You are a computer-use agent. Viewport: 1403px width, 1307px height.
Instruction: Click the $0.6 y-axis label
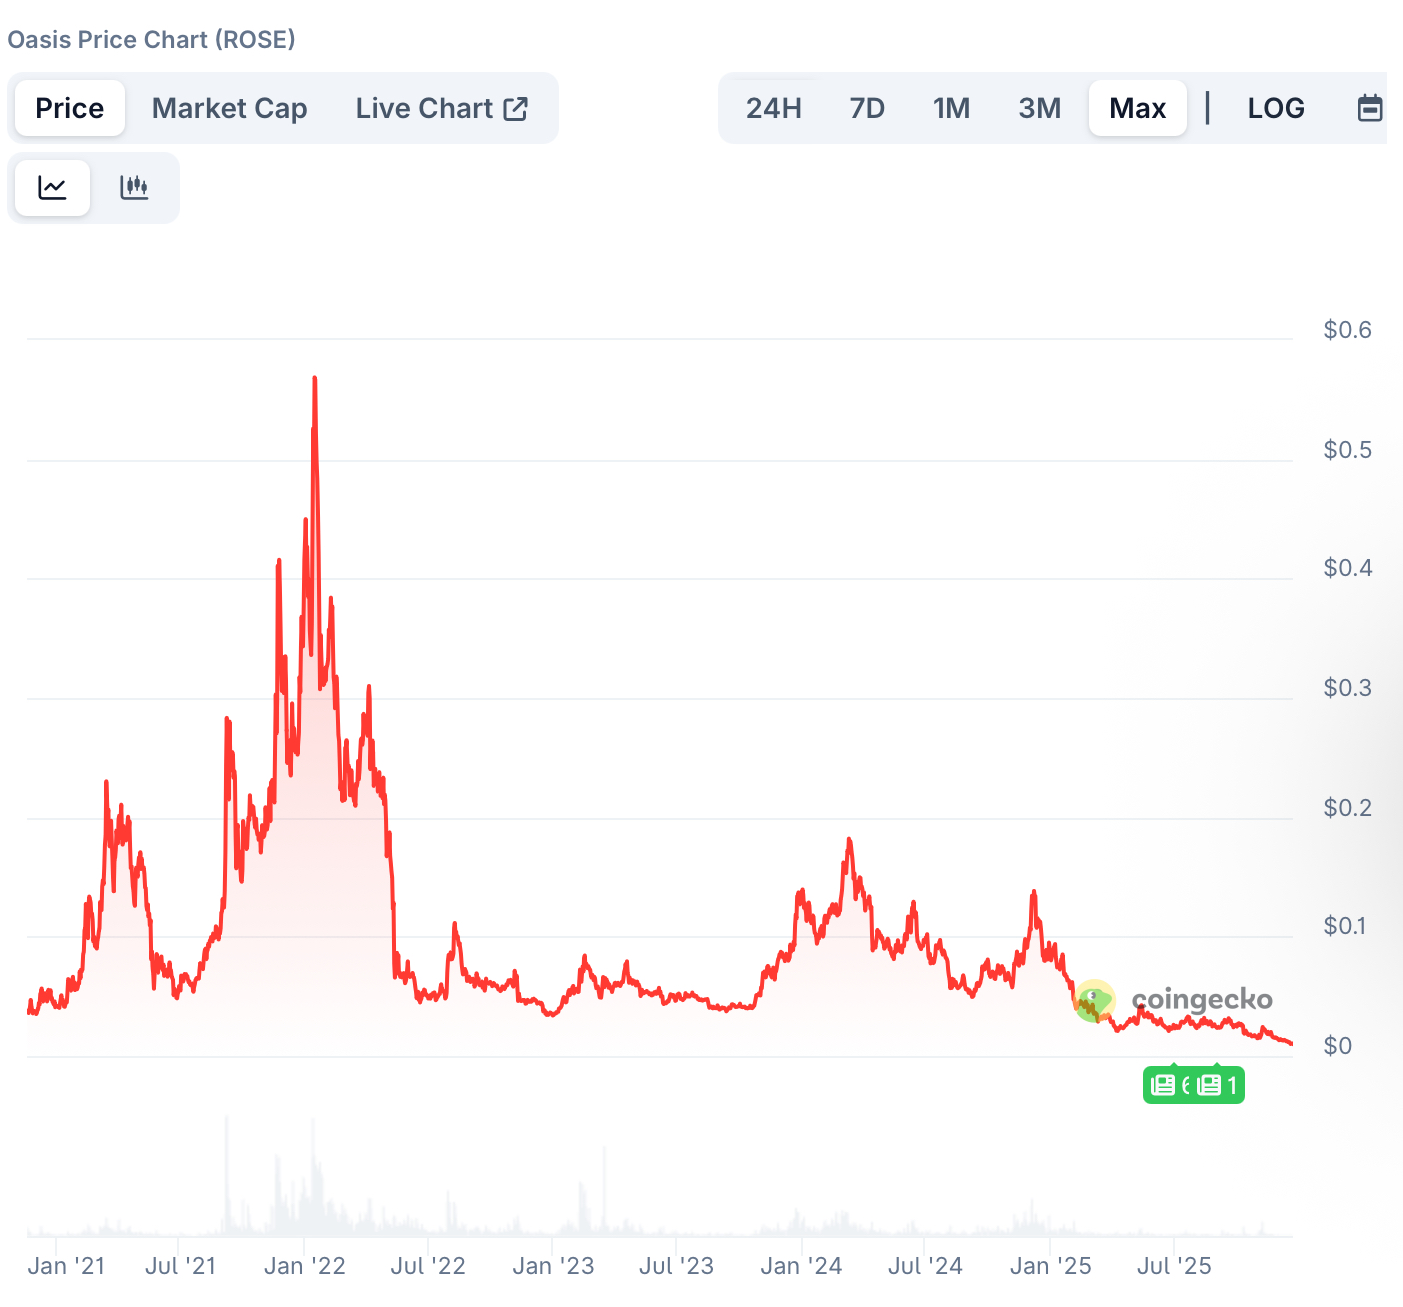(1347, 330)
